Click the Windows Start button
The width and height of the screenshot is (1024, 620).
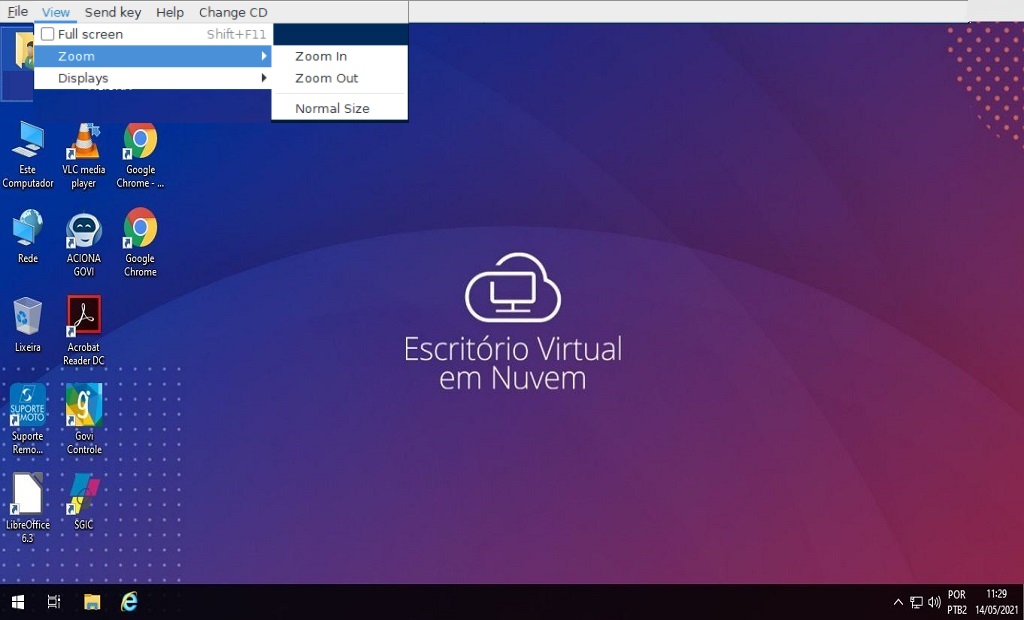[17, 602]
